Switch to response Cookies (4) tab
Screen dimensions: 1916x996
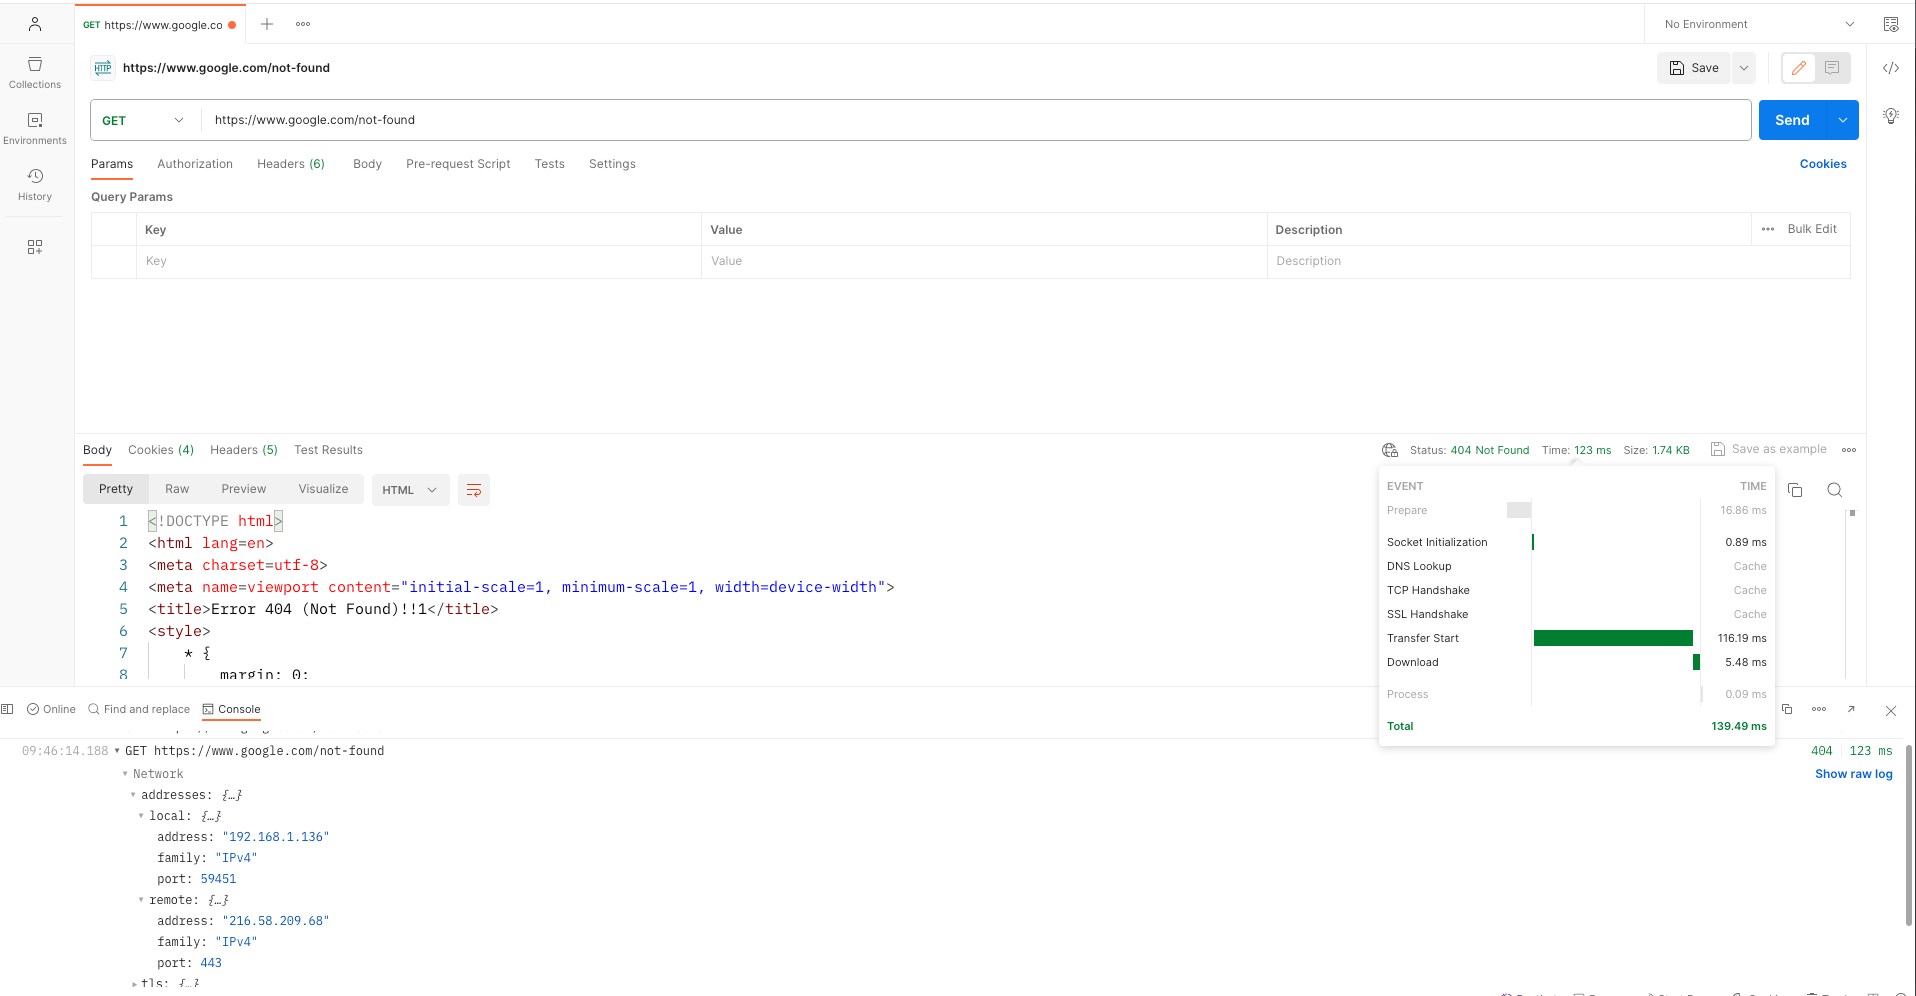tap(161, 450)
